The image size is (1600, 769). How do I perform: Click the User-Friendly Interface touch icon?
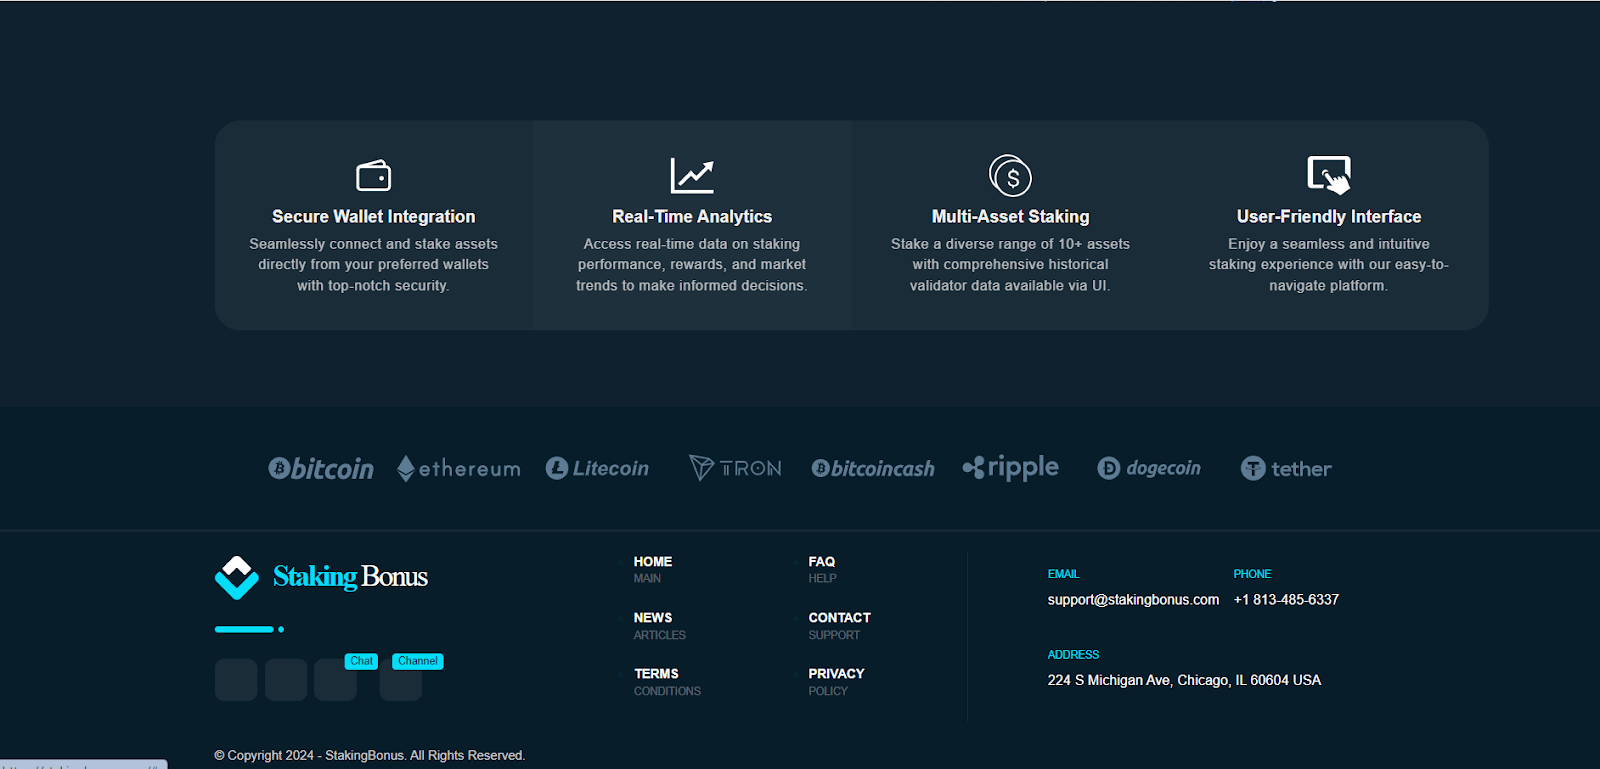[1328, 175]
